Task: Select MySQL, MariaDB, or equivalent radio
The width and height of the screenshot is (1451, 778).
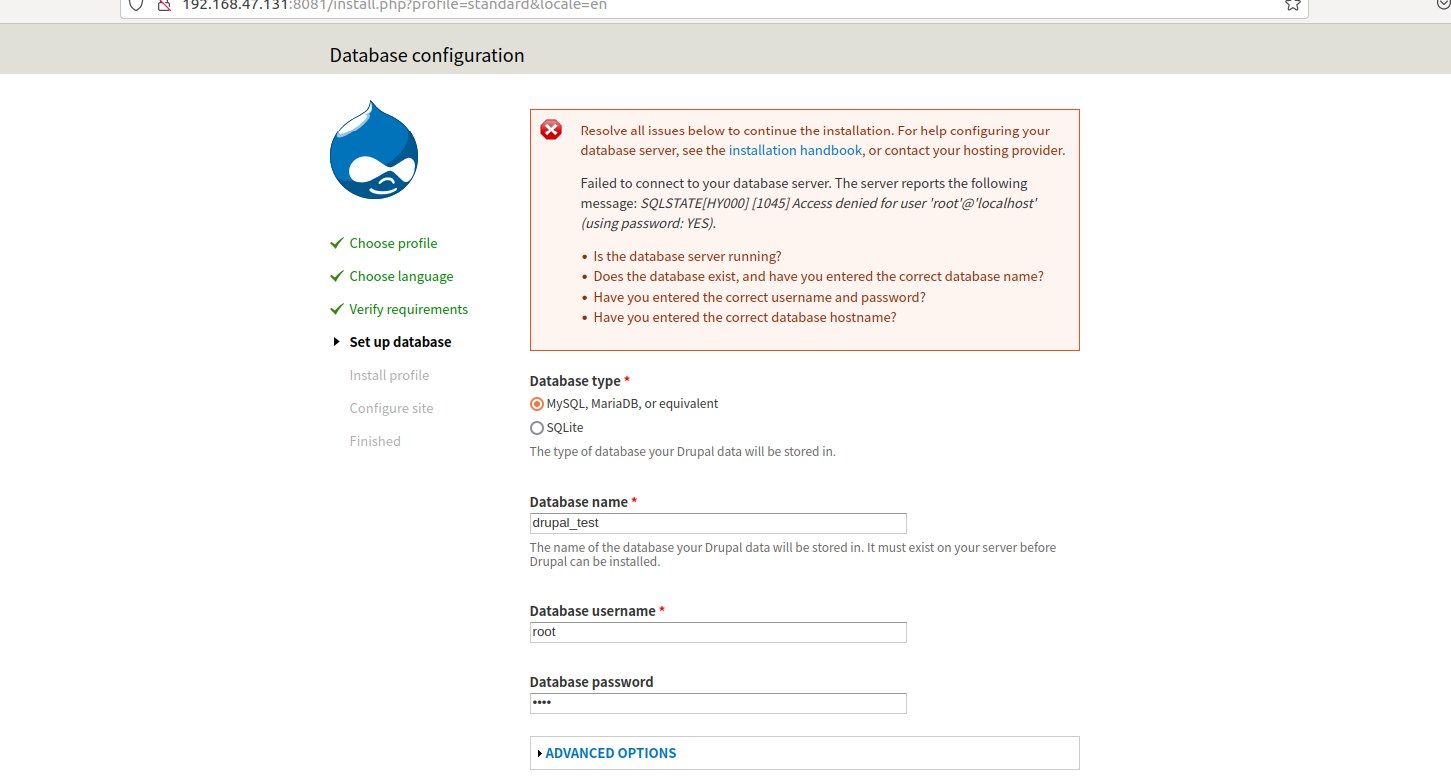Action: pyautogui.click(x=537, y=404)
